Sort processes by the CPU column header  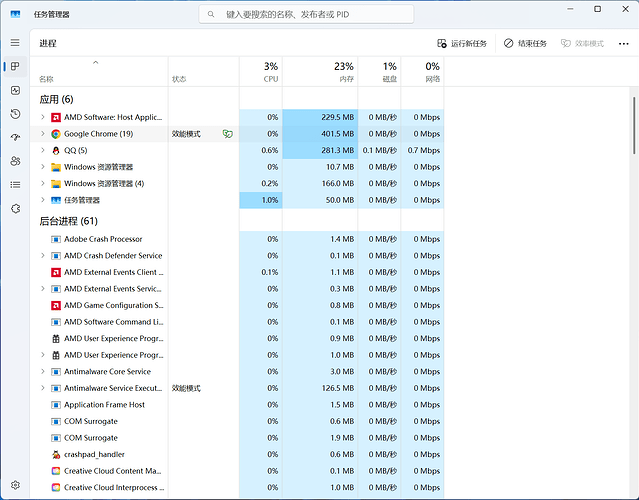(270, 72)
